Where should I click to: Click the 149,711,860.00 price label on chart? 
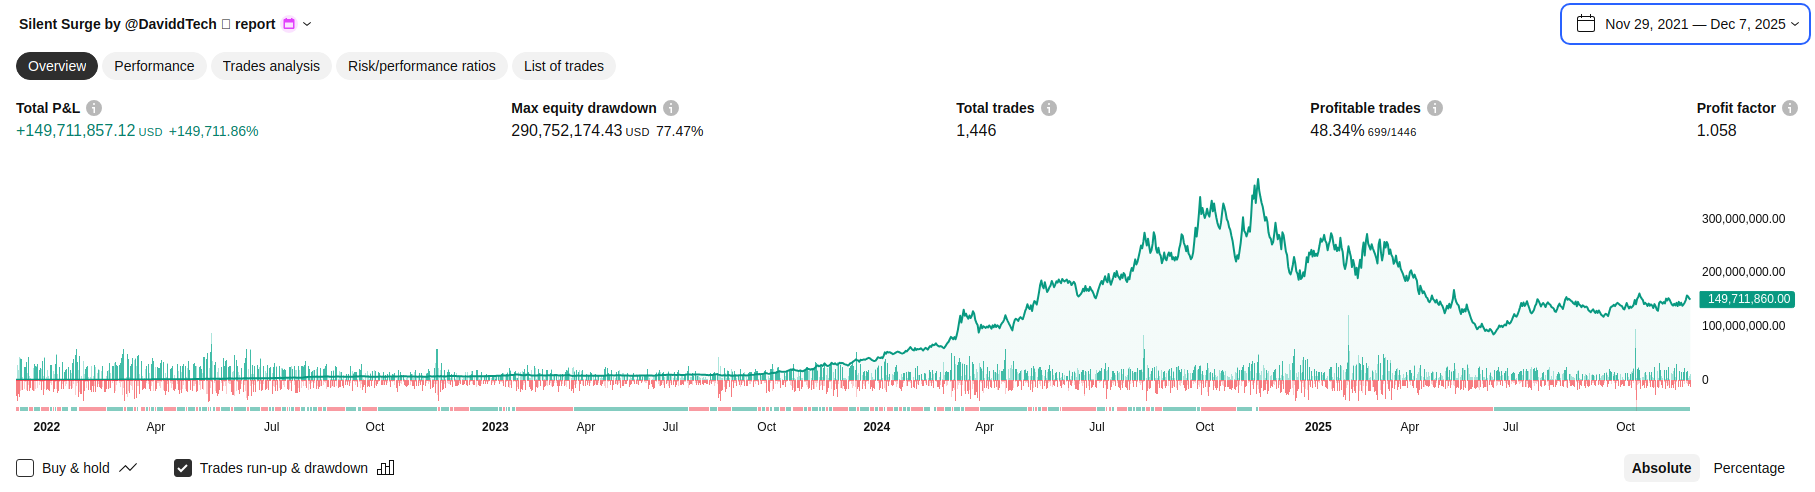pos(1748,299)
